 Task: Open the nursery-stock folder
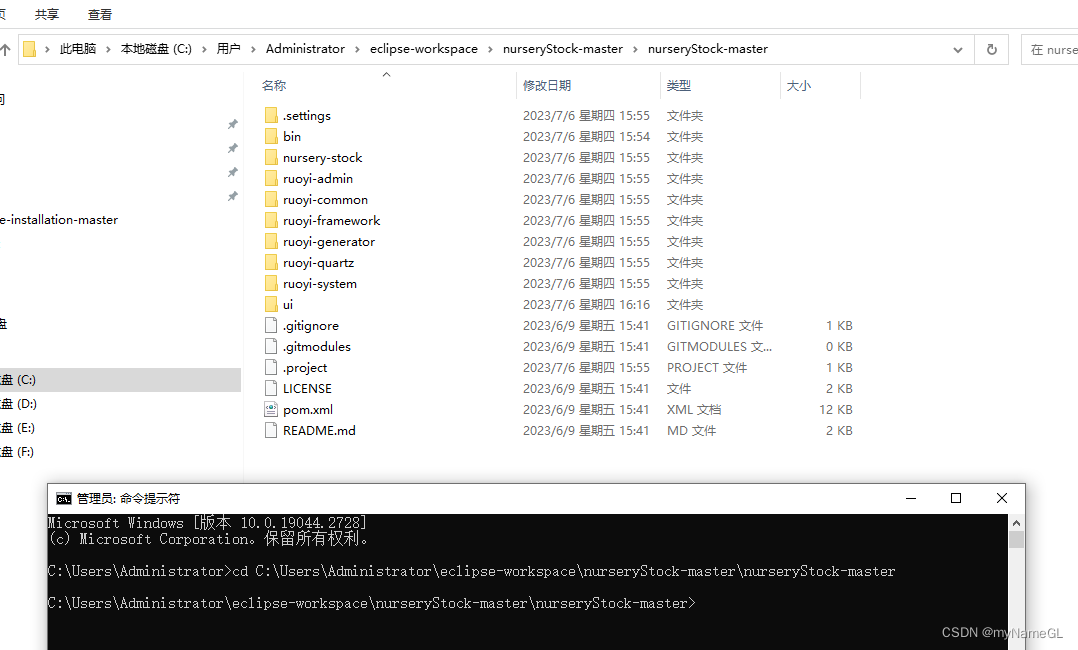(x=322, y=157)
